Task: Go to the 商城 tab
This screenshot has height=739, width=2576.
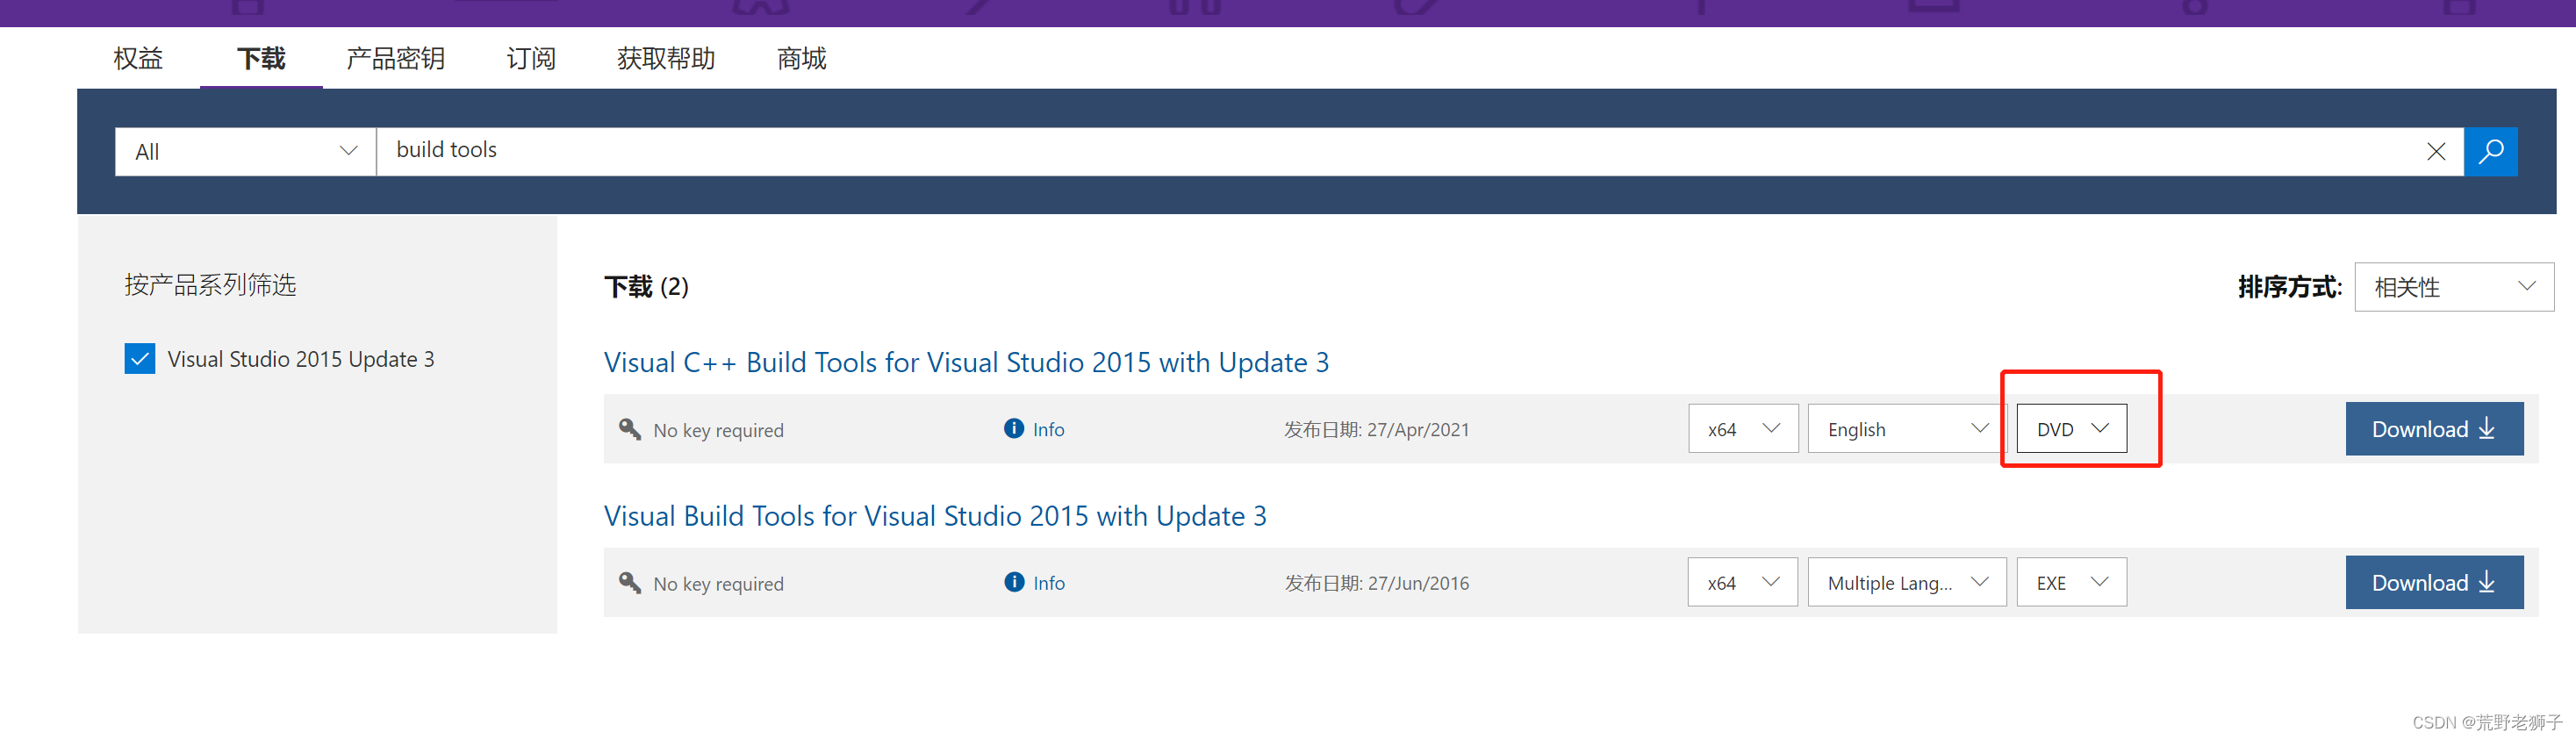Action: point(802,59)
